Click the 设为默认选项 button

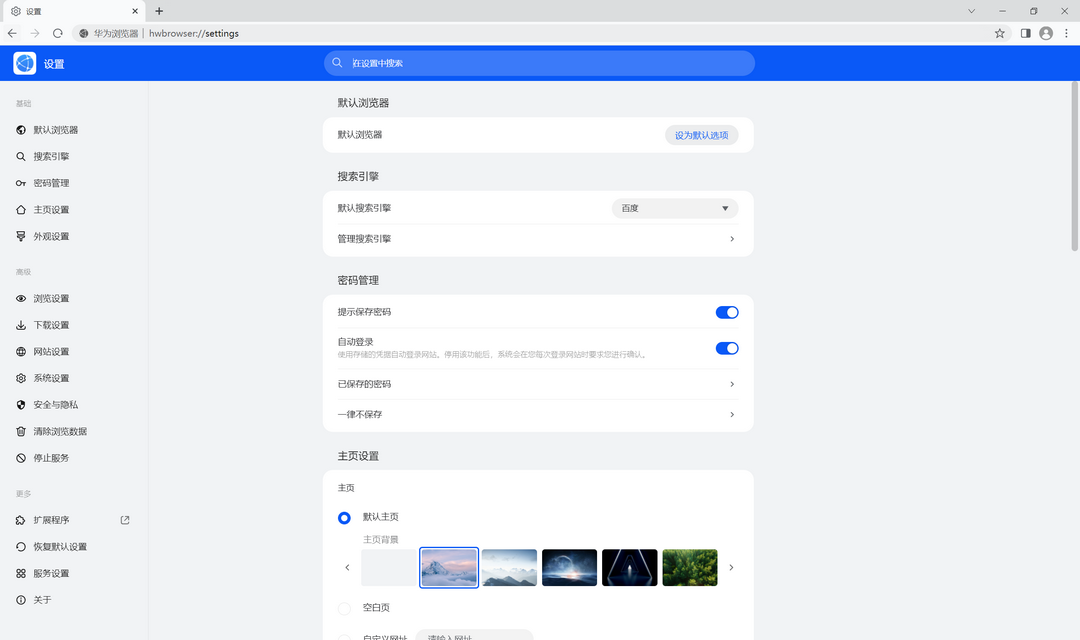(x=701, y=134)
